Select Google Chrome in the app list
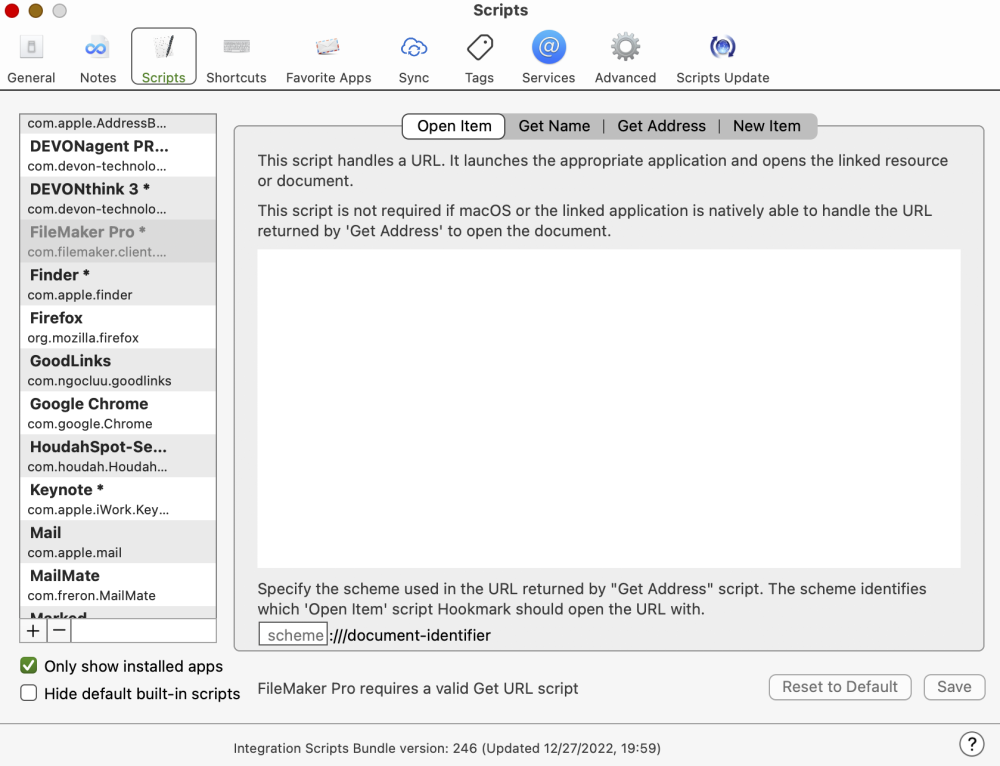 tap(117, 412)
